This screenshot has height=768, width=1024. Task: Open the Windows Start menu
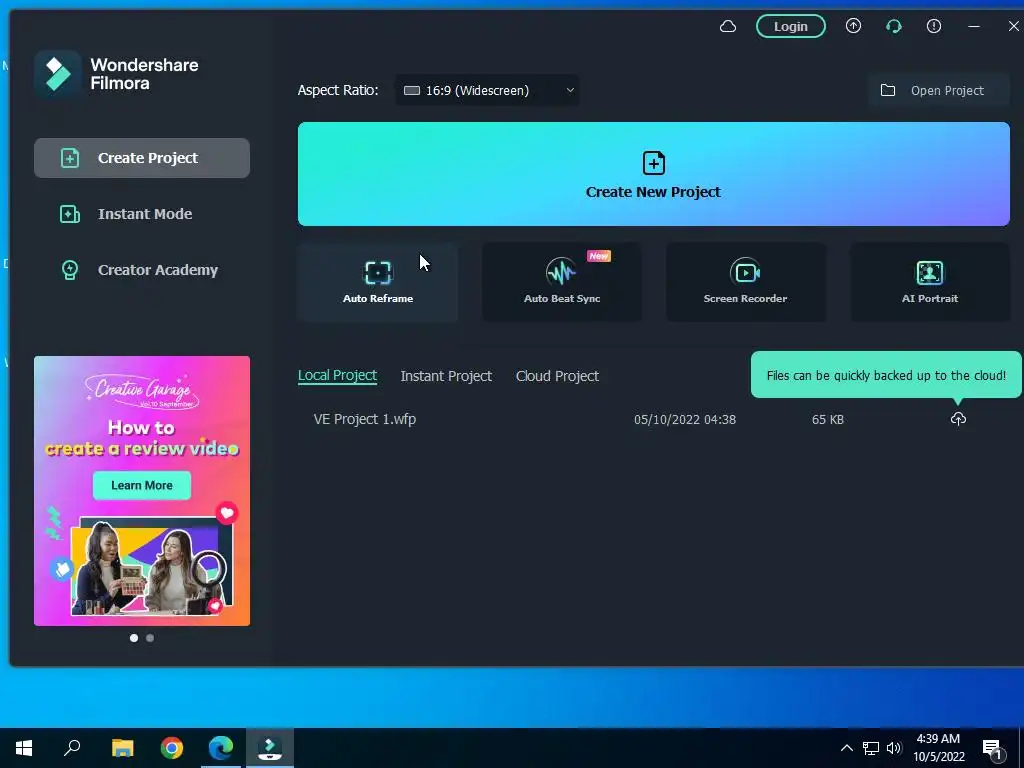(24, 748)
